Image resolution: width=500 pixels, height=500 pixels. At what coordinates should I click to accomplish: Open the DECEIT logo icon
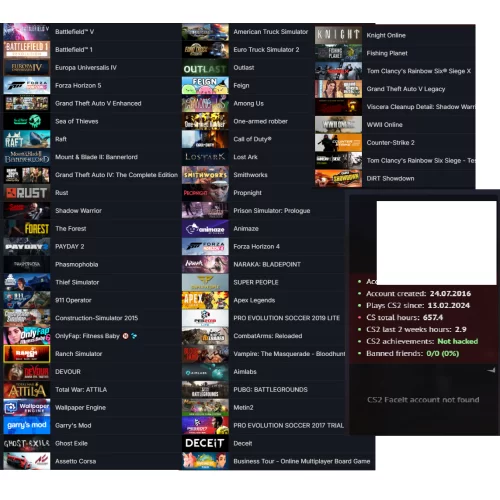[x=205, y=443]
